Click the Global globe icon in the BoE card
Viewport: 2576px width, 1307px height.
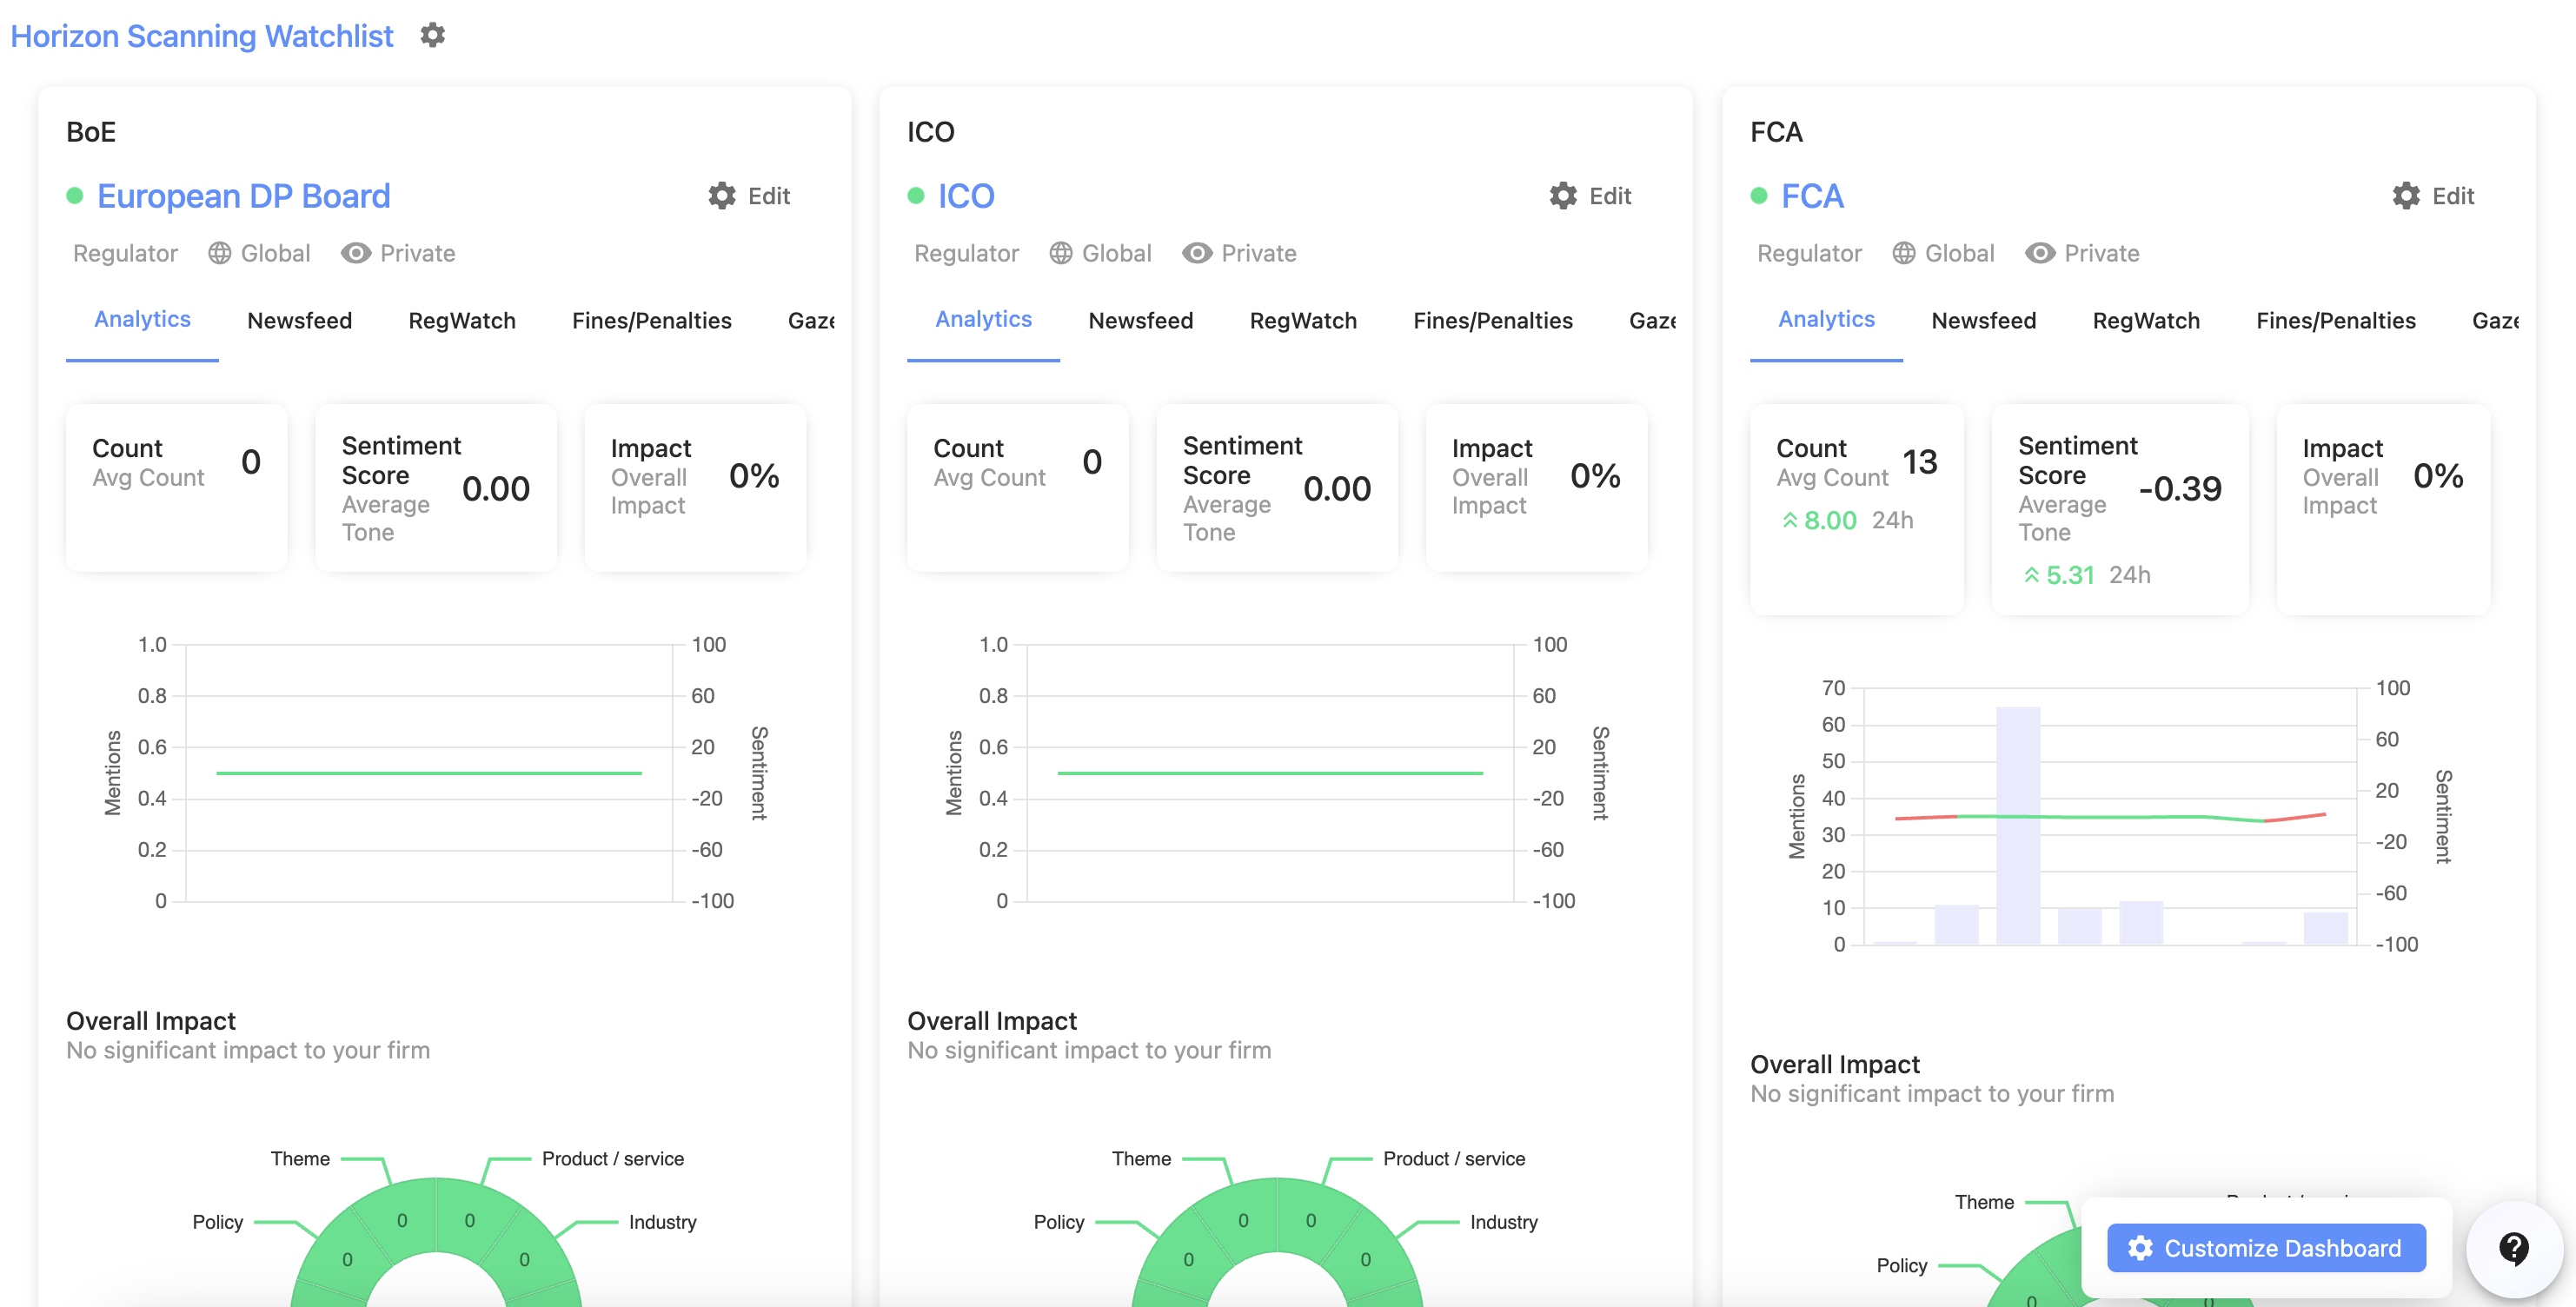[219, 253]
